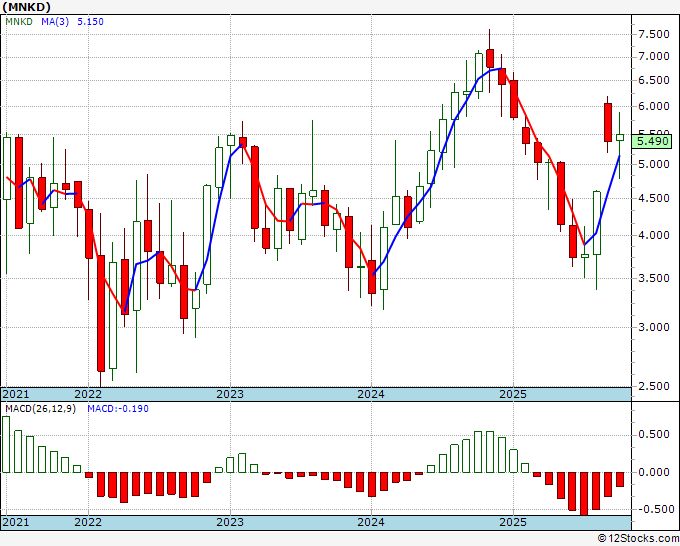Screen dimensions: 680x546
Task: Click the 2.500 price axis label
Action: point(654,386)
